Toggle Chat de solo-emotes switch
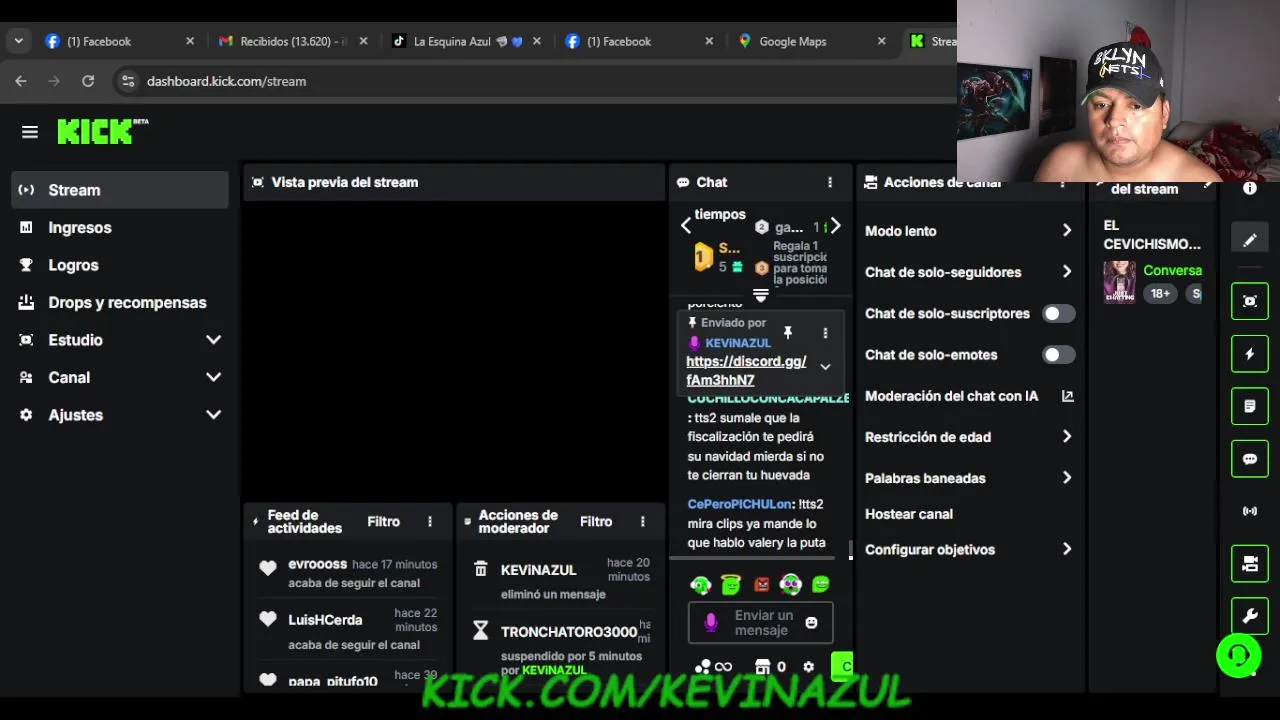1280x720 pixels. (x=1058, y=355)
